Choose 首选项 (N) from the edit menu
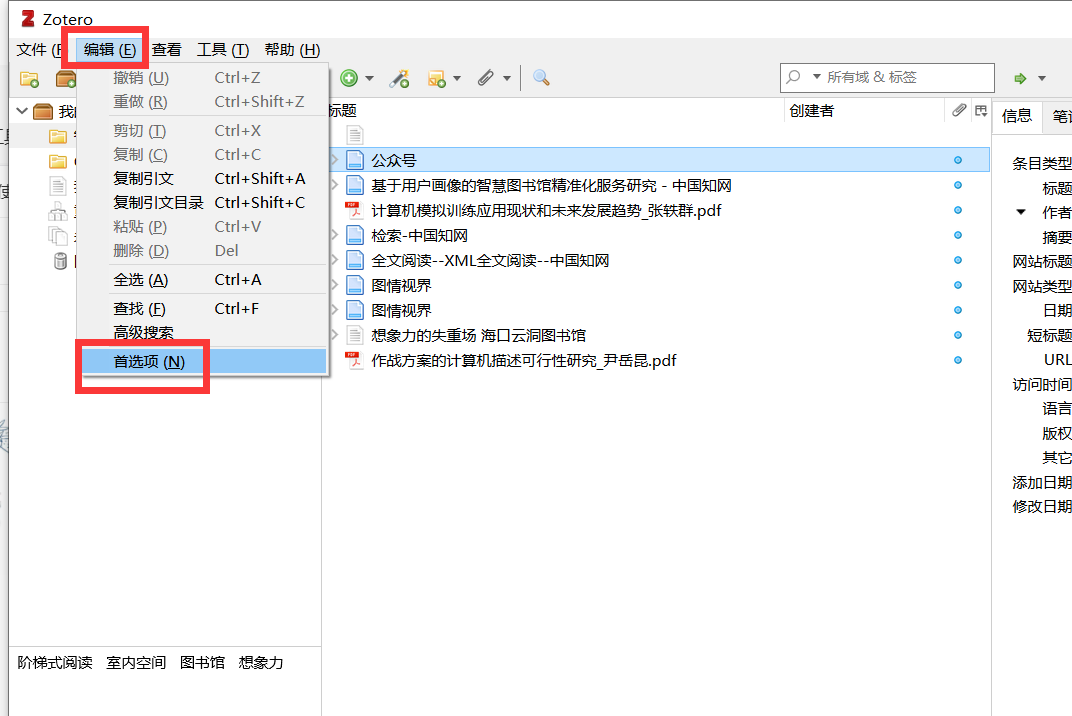The width and height of the screenshot is (1072, 716). pos(204,361)
